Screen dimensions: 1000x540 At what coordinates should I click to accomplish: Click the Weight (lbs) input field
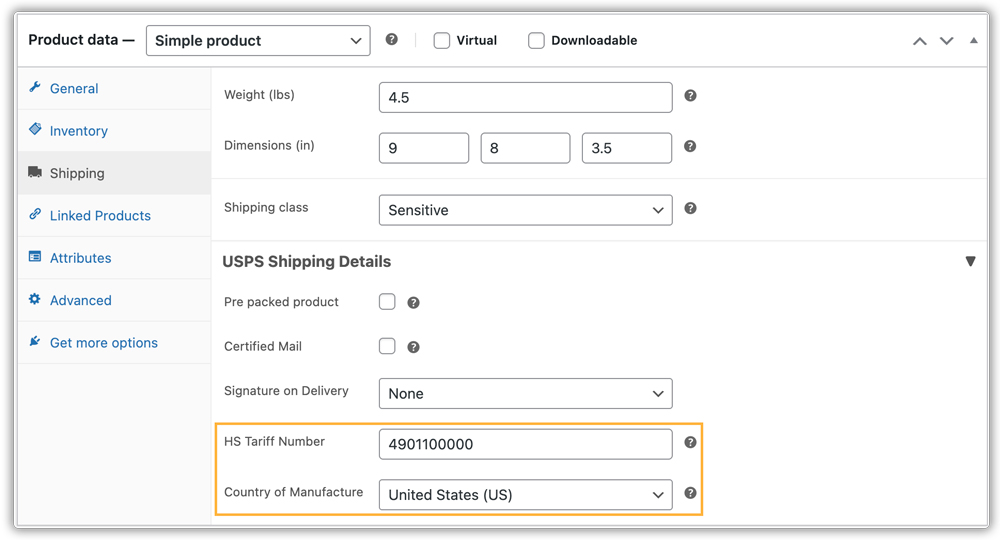pyautogui.click(x=526, y=98)
